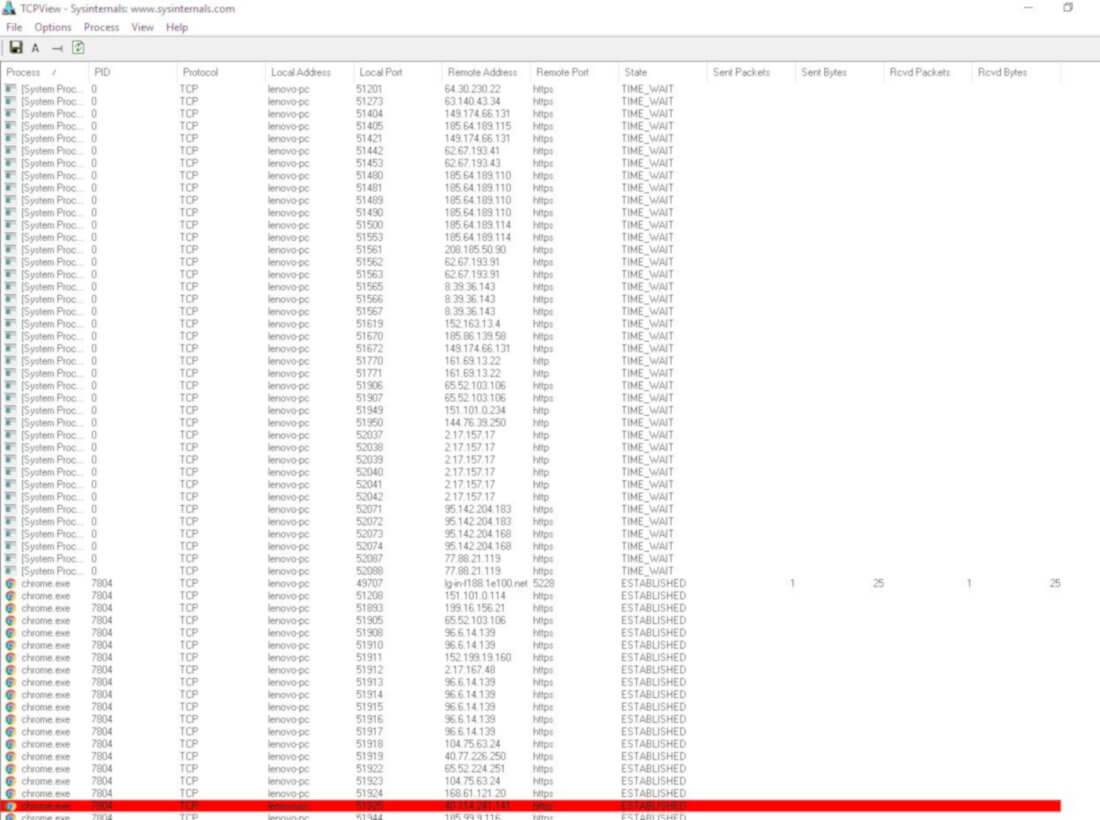Click the TCPView app icon in title bar
1100x820 pixels.
tap(9, 8)
